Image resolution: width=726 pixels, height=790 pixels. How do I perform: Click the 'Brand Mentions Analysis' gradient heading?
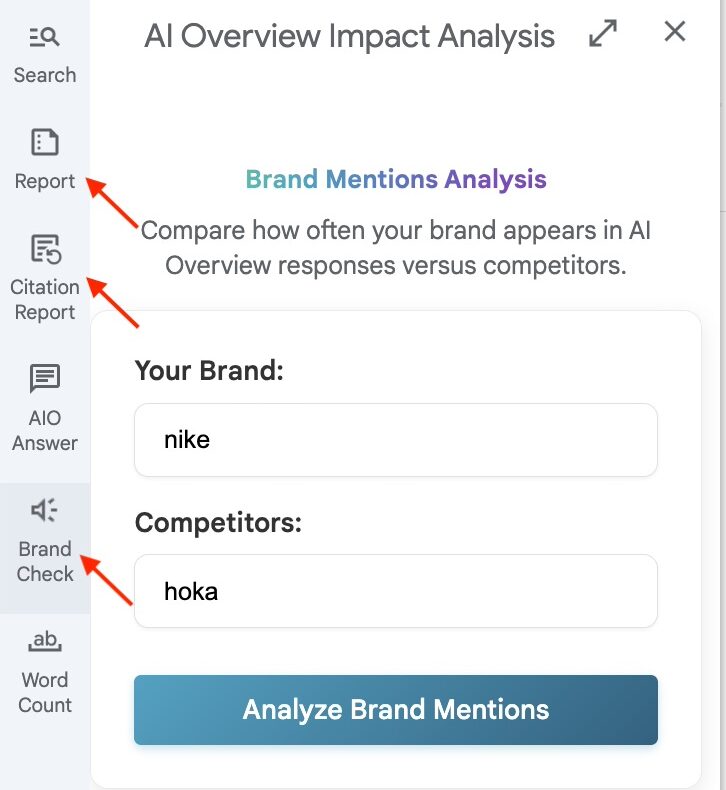click(x=396, y=180)
